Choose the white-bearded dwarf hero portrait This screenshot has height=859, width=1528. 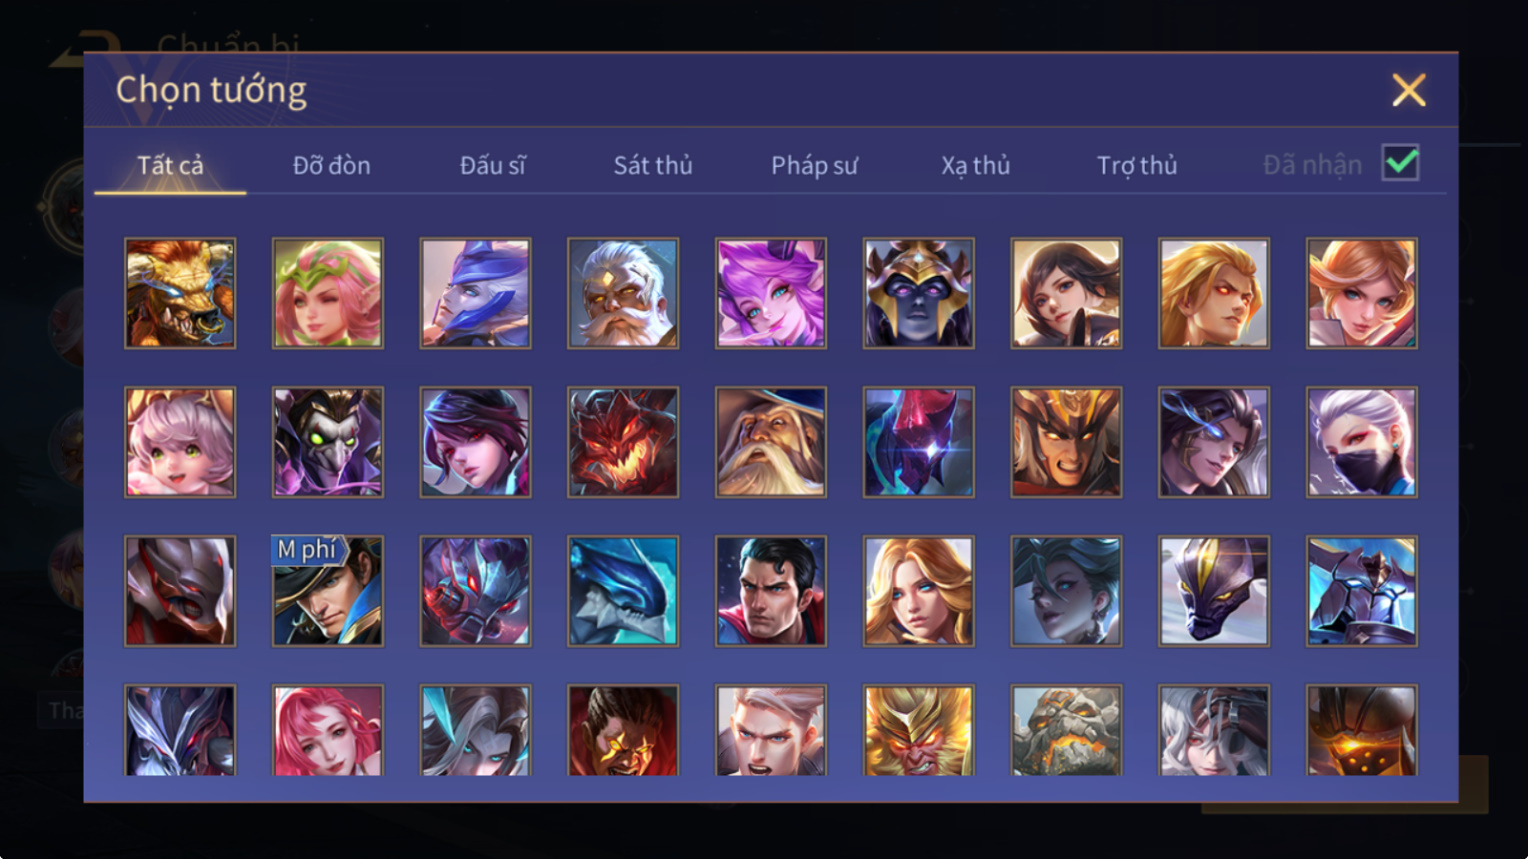(x=623, y=293)
